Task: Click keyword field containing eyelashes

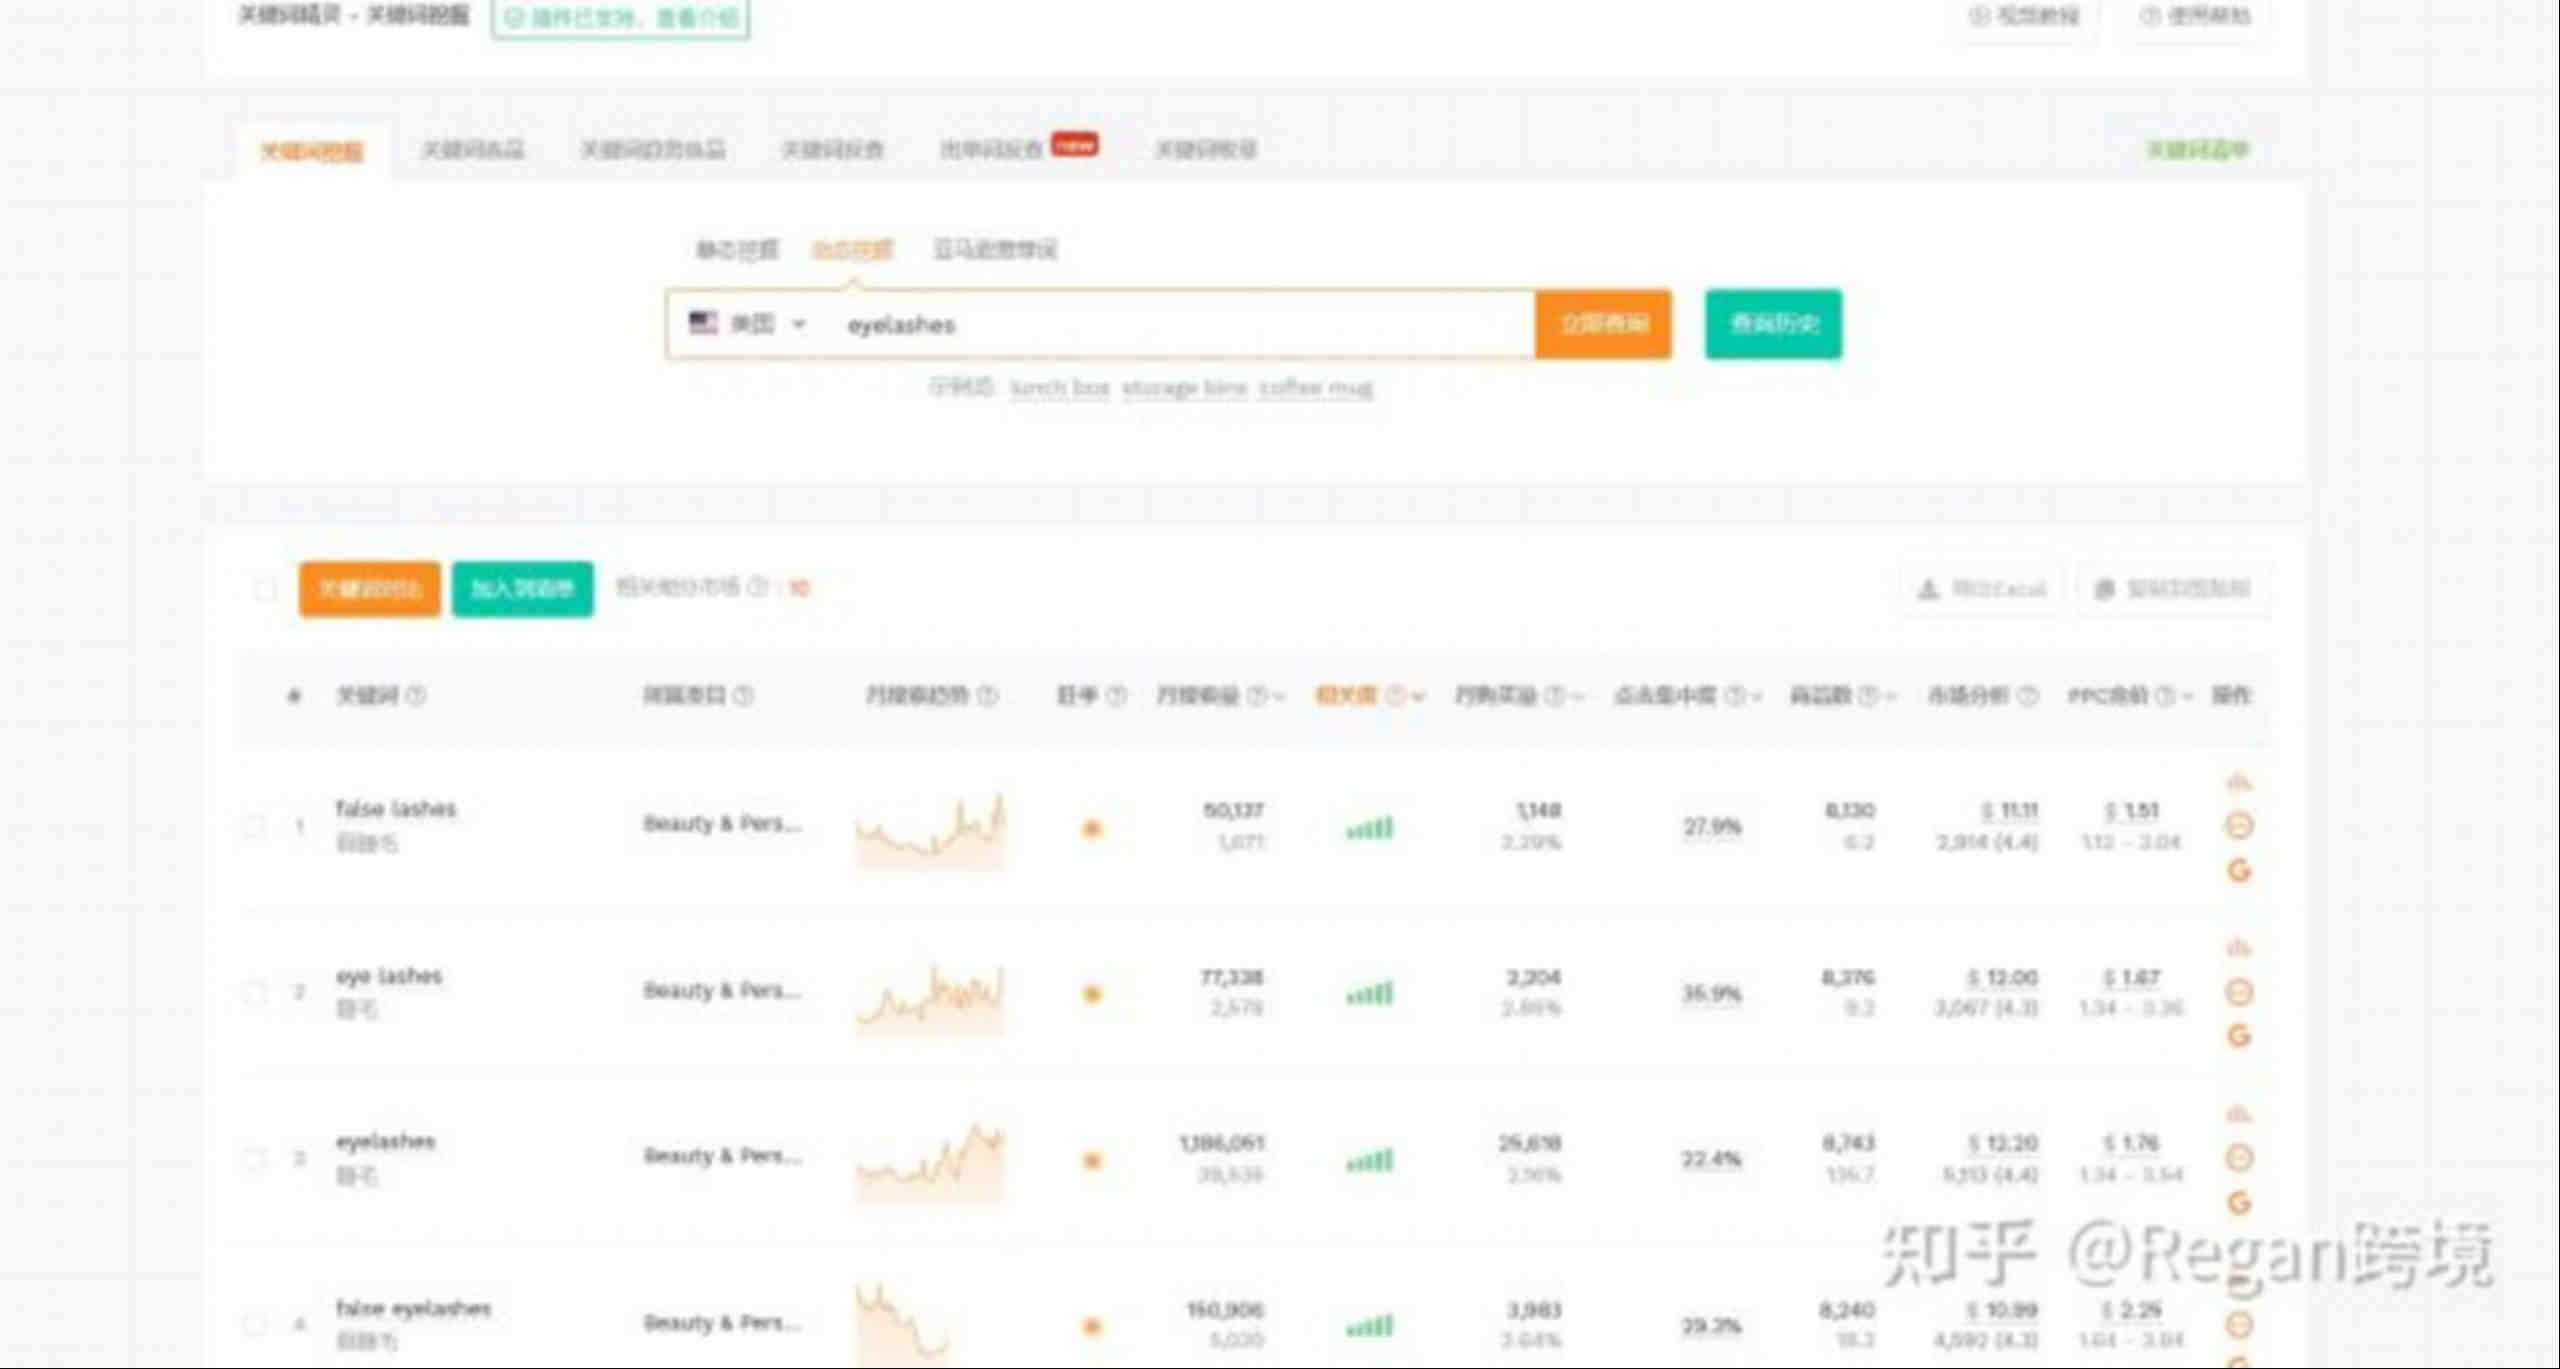Action: click(1180, 324)
